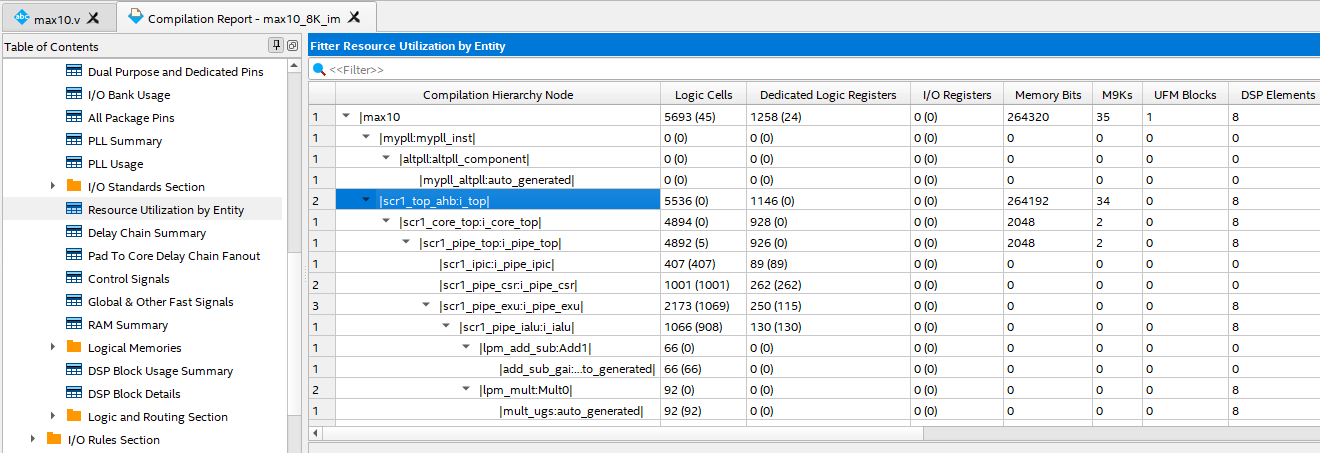Image resolution: width=1320 pixels, height=453 pixels.
Task: Collapse the |scr1_top_ahb:i_top| node
Action: (366, 200)
